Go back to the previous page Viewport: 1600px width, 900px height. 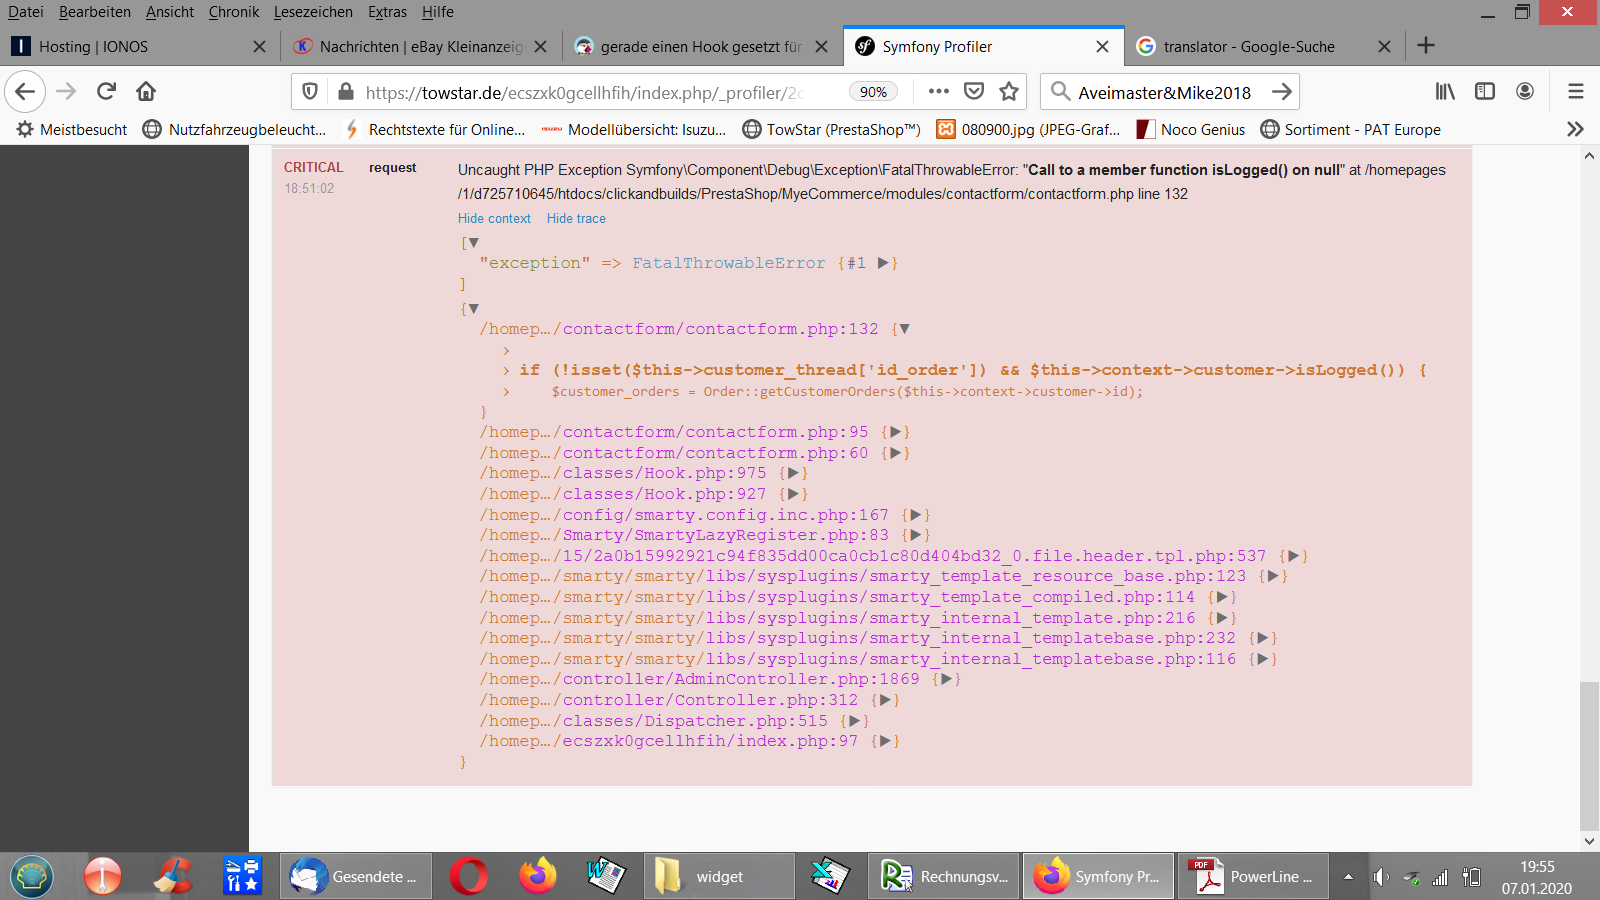(x=25, y=92)
